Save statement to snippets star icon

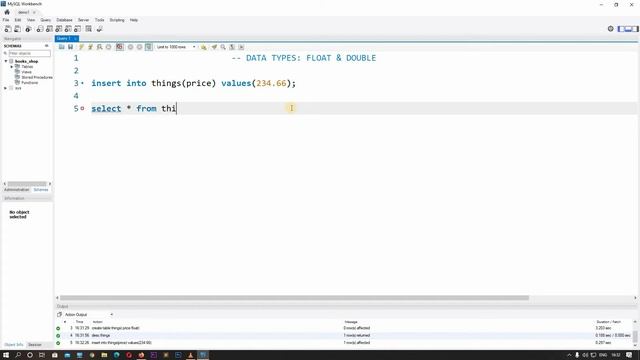pos(204,47)
